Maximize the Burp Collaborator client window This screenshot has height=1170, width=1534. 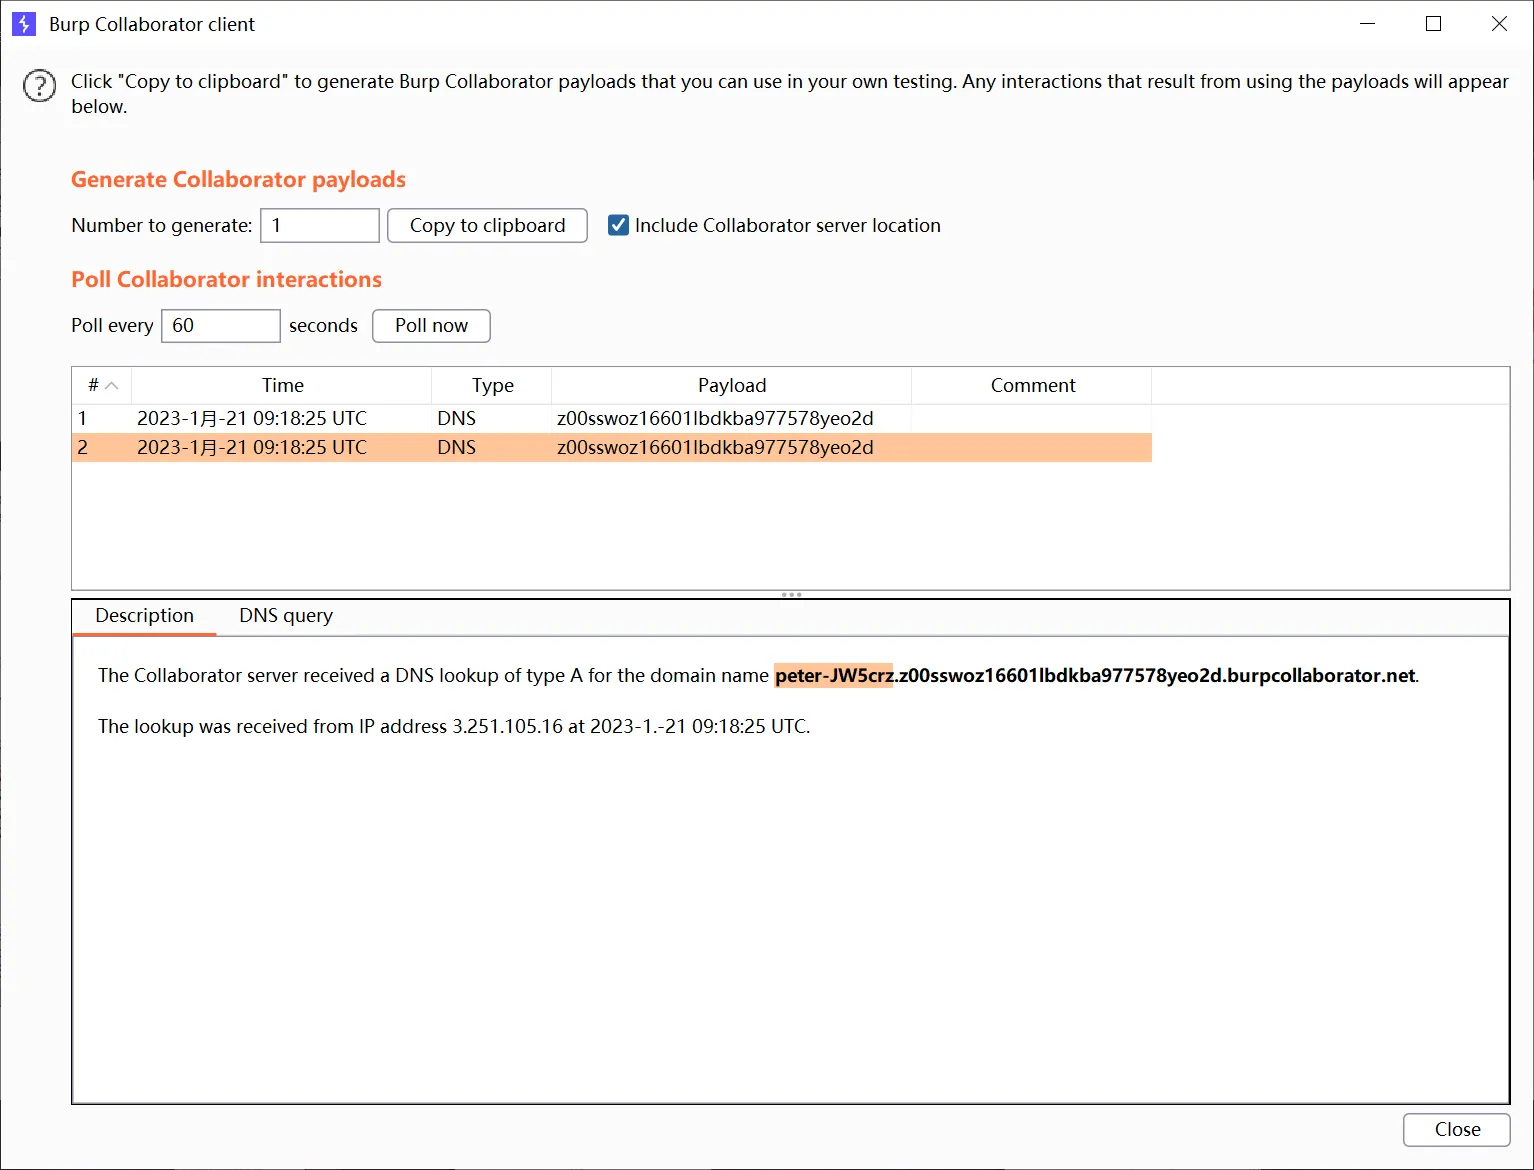1433,24
